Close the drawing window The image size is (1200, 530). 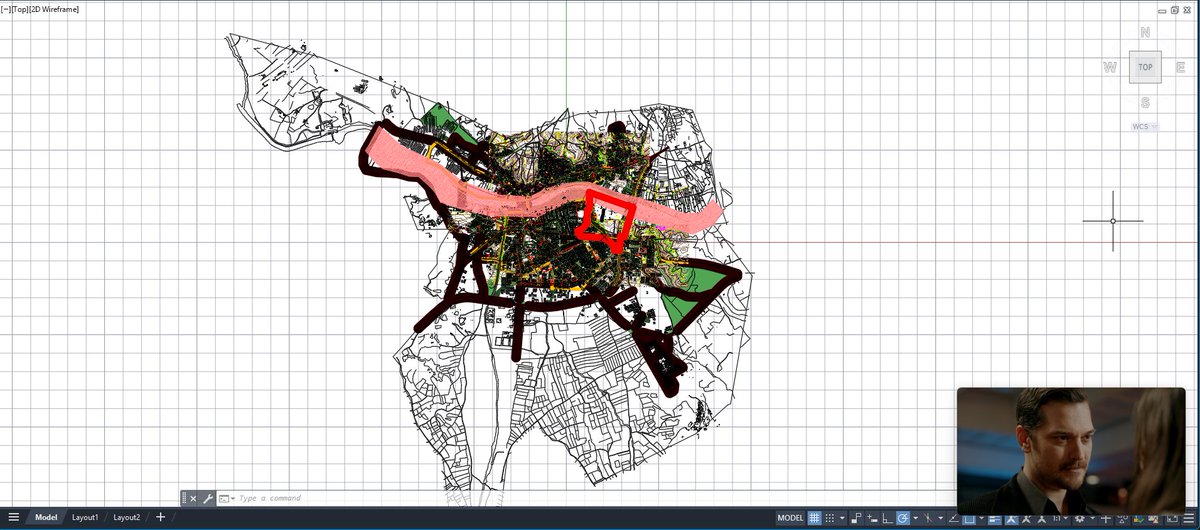pos(1186,9)
